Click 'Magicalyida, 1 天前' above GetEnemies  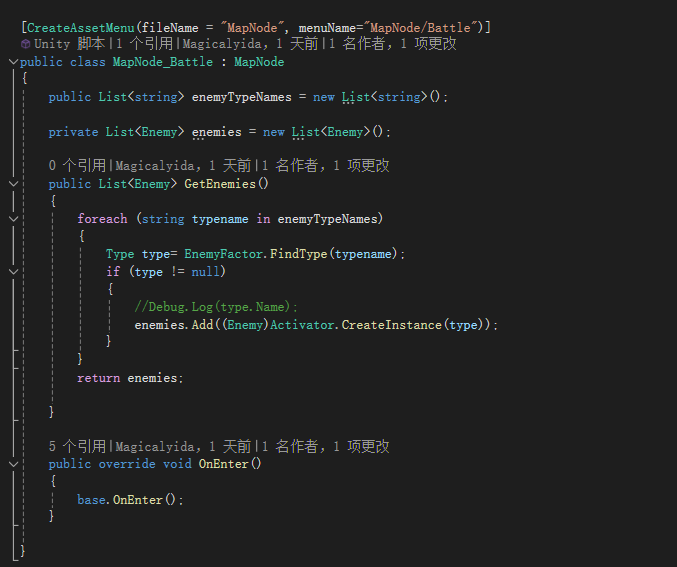[183, 165]
